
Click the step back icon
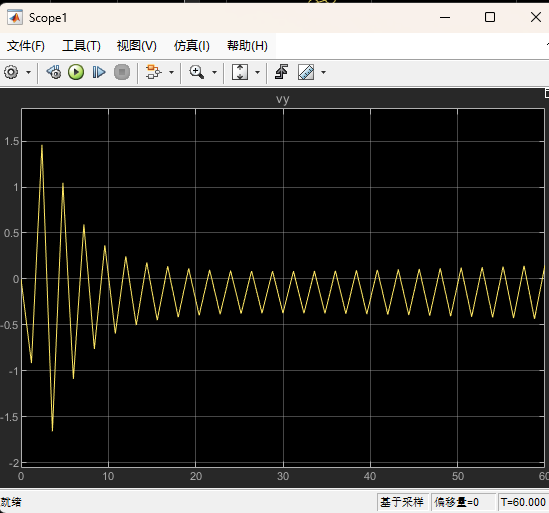pos(54,72)
